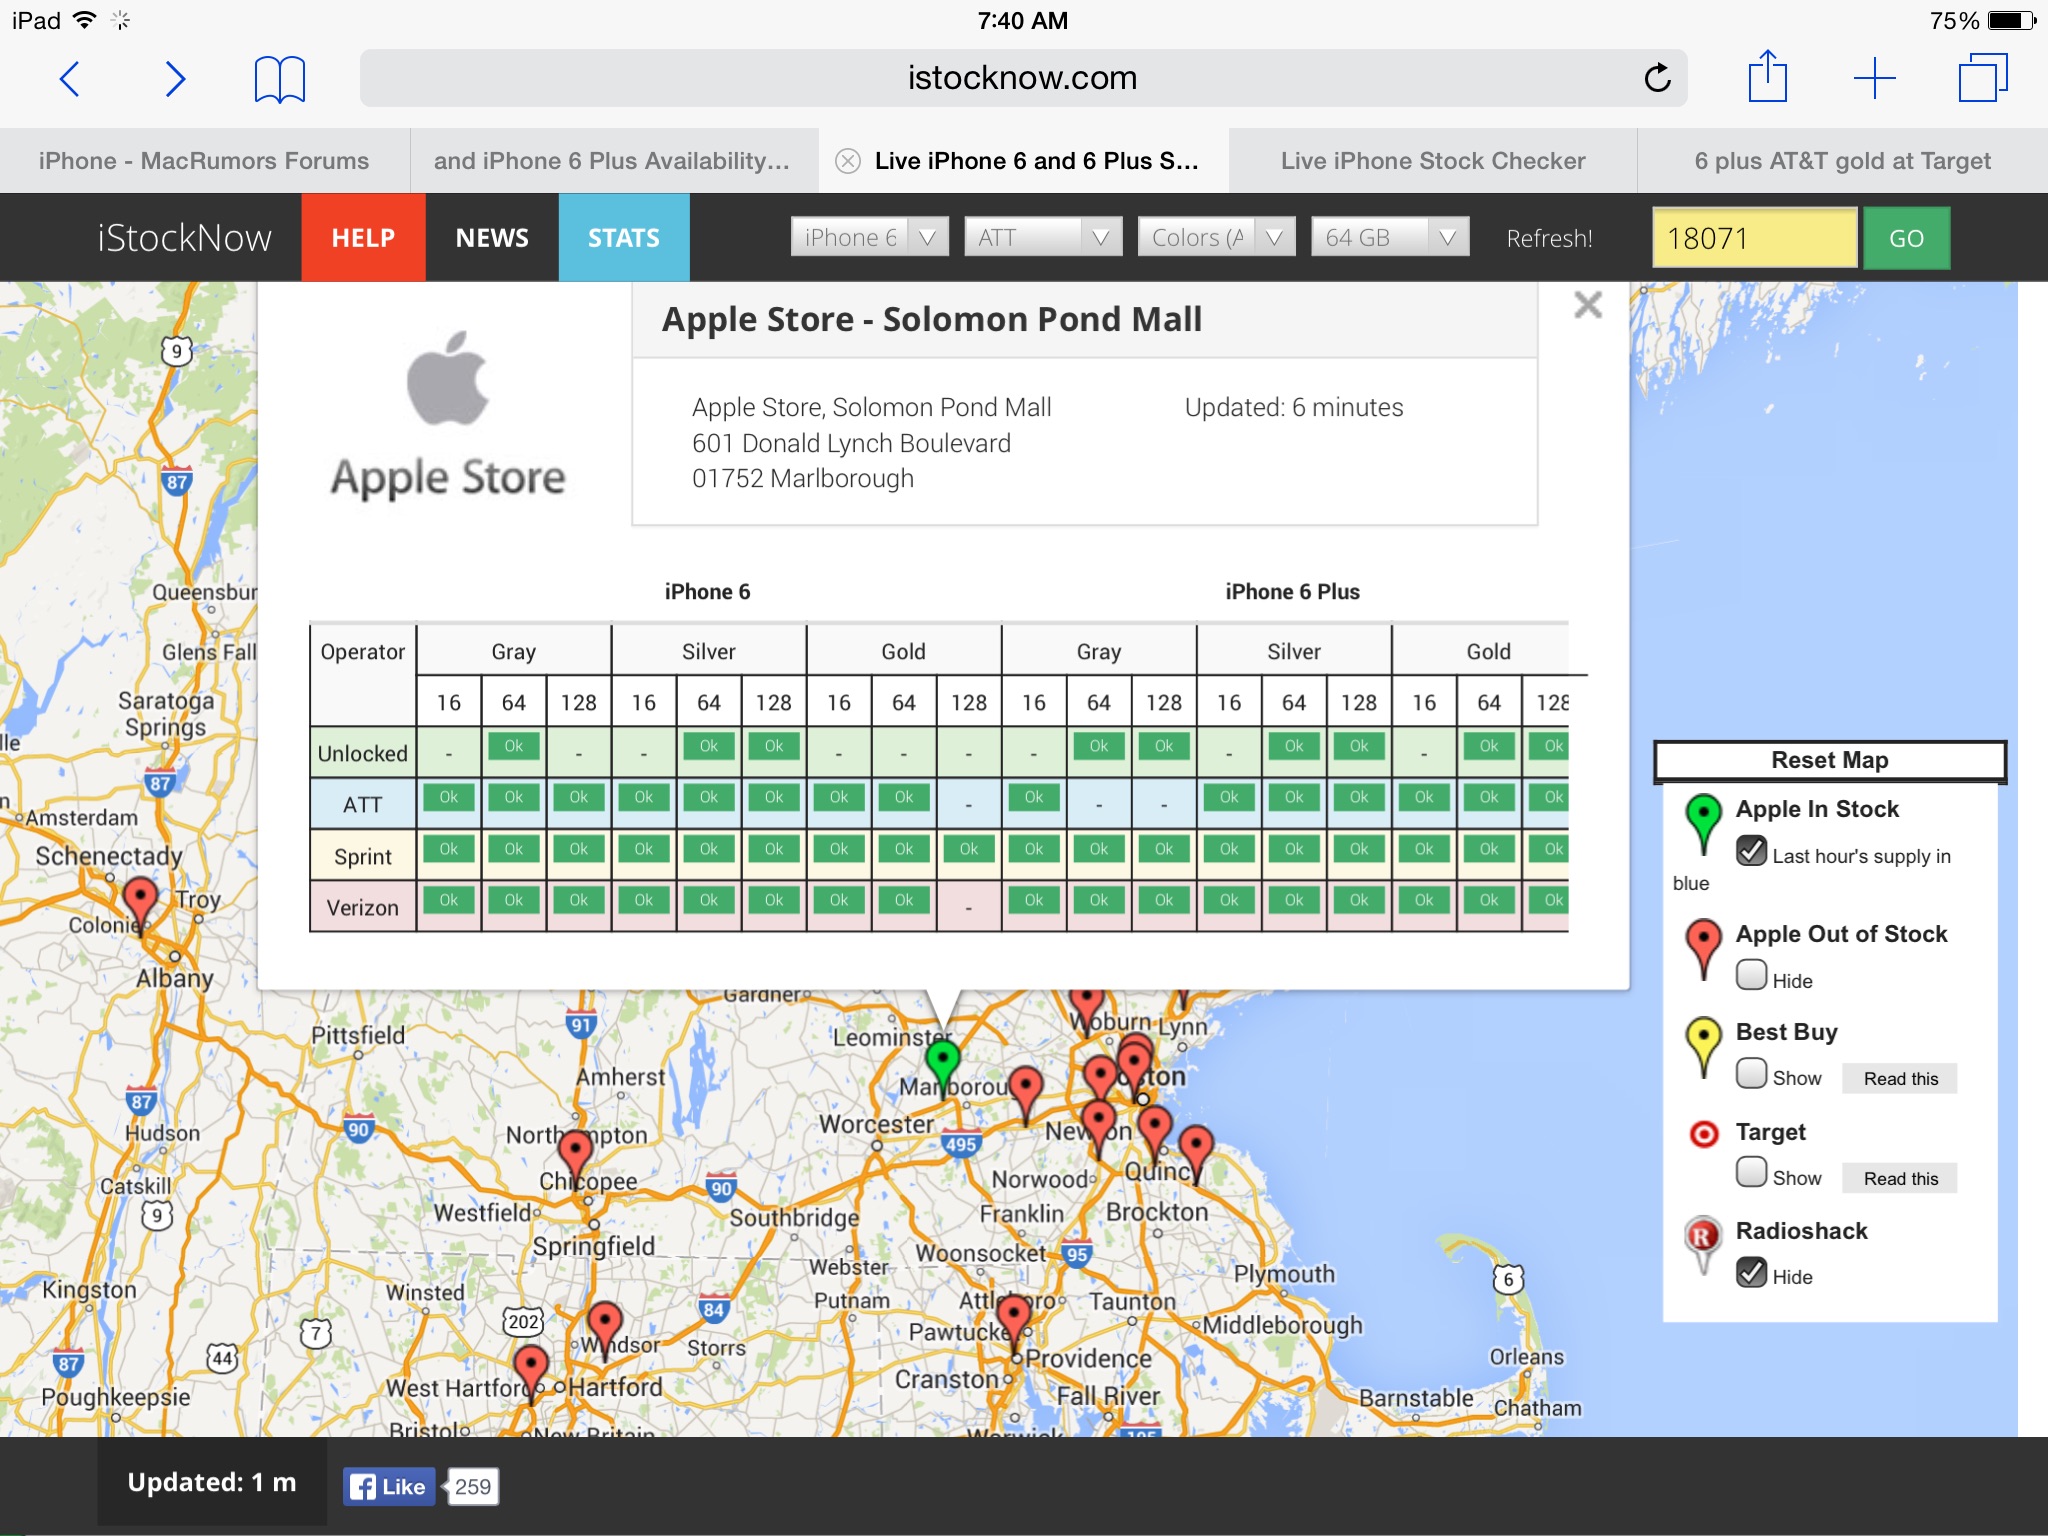
Task: Close the Live iPhone 6 tab with its X icon
Action: tap(847, 161)
